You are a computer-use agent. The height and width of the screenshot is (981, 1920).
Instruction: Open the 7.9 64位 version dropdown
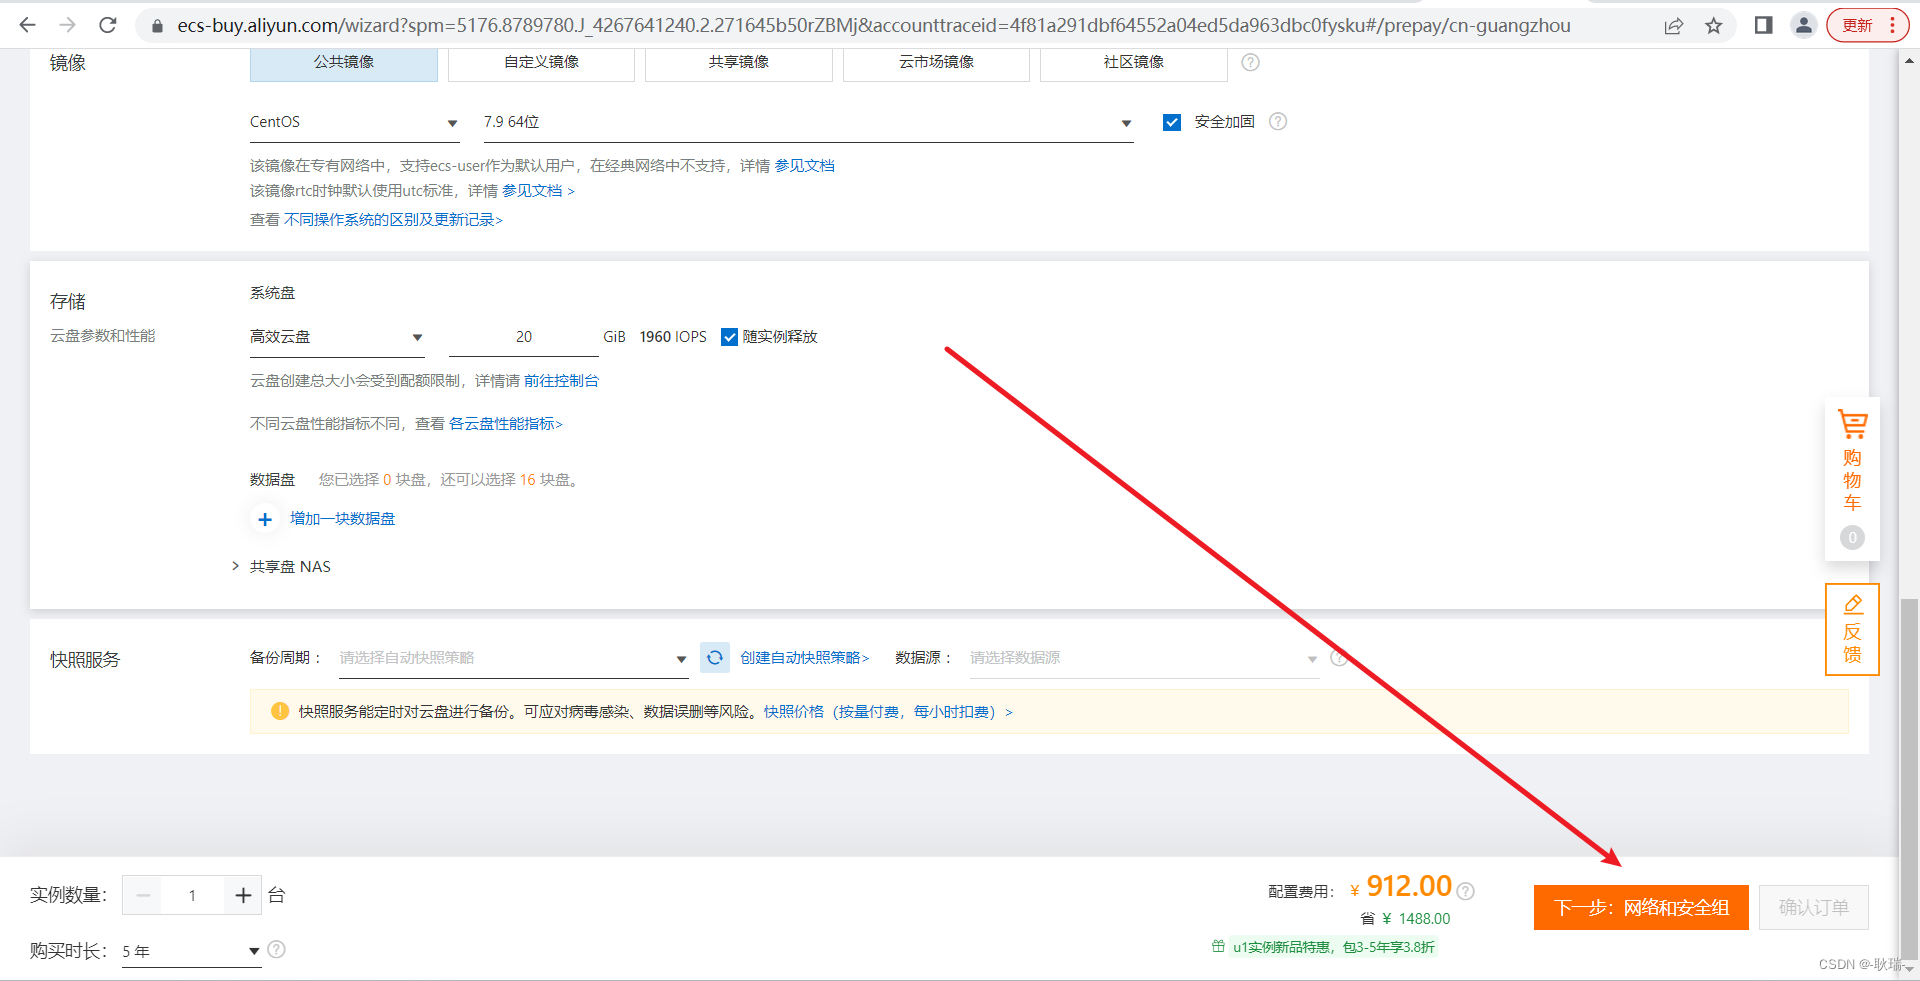point(808,122)
